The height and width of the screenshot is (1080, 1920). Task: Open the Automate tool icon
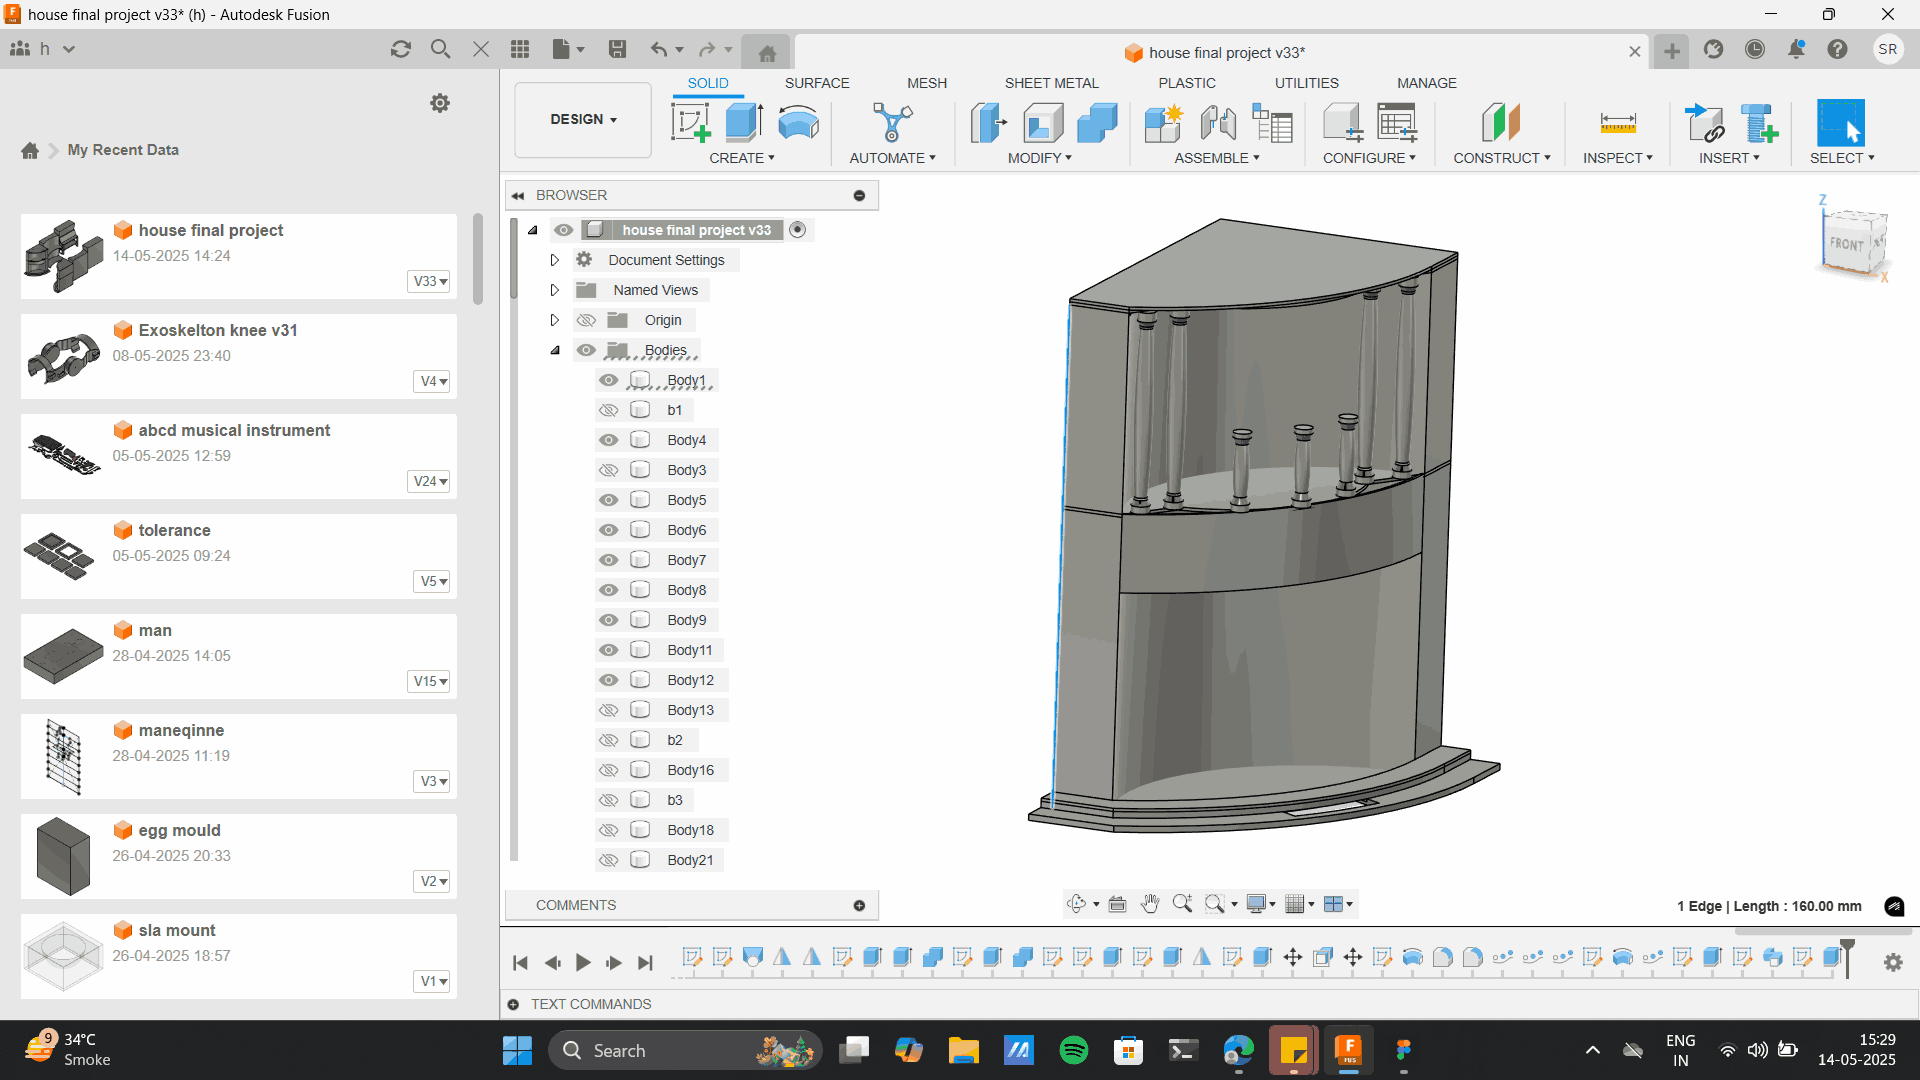tap(892, 123)
